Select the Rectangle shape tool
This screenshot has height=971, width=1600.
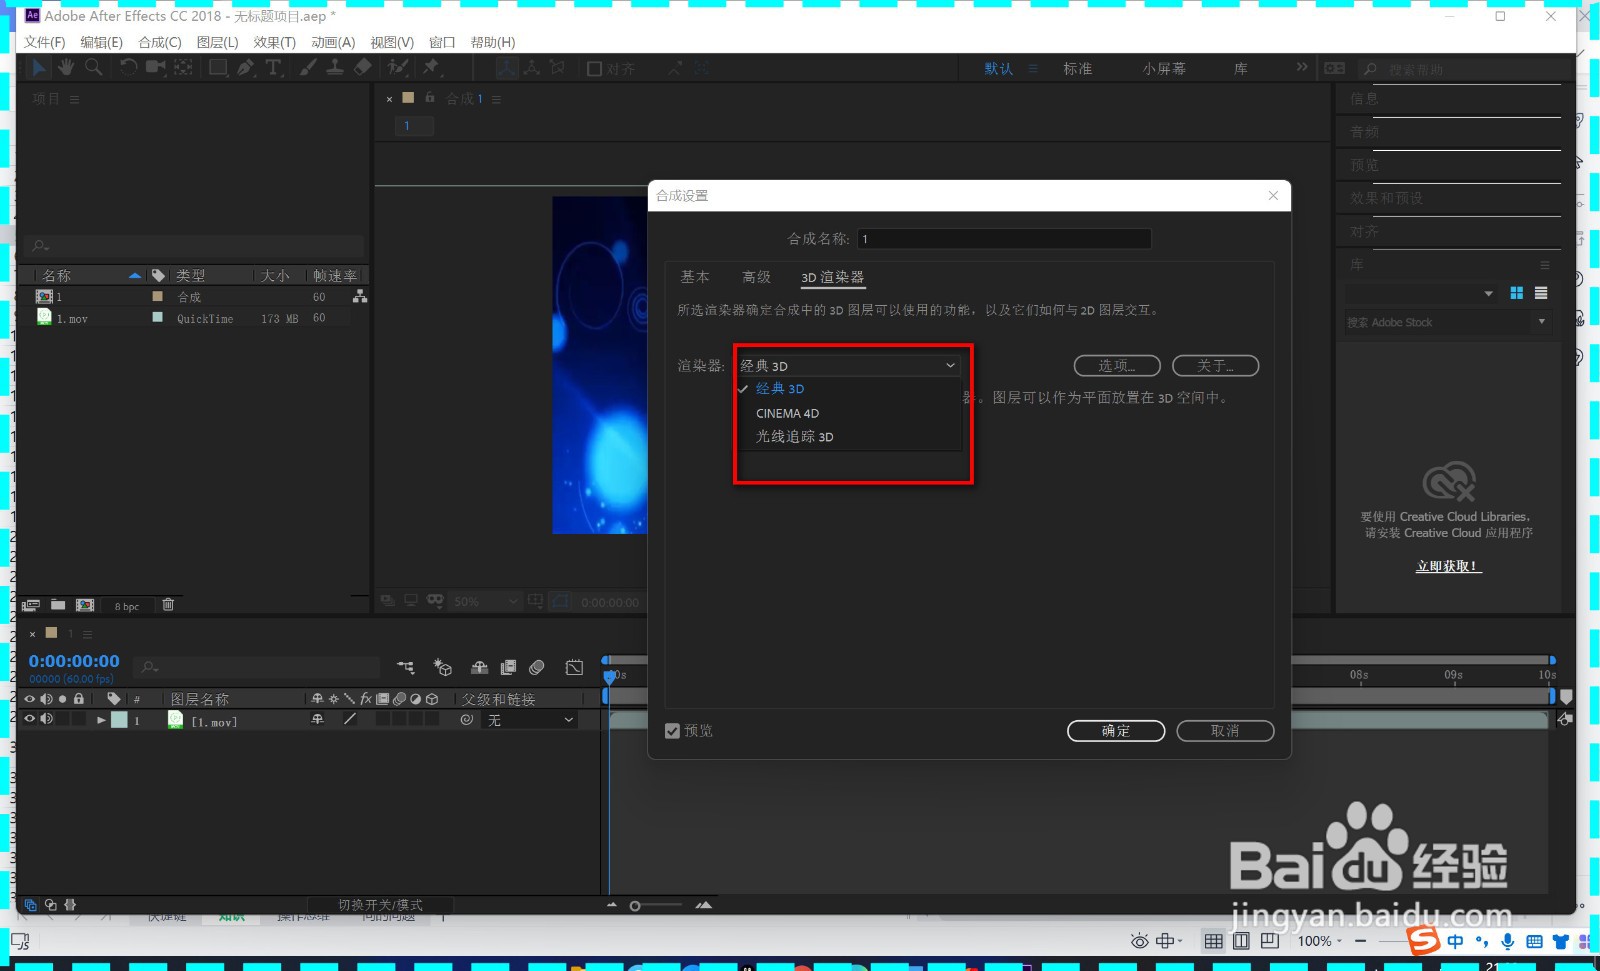218,67
